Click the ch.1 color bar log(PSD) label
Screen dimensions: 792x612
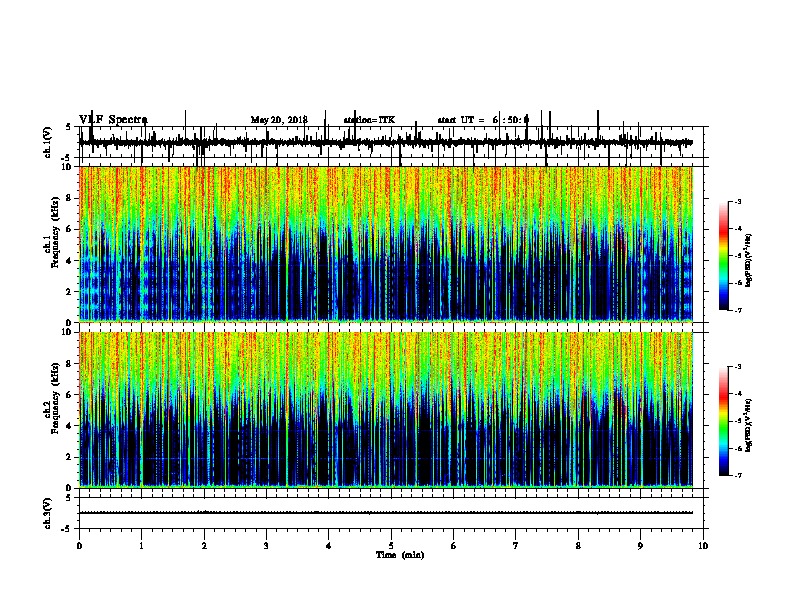coord(749,260)
